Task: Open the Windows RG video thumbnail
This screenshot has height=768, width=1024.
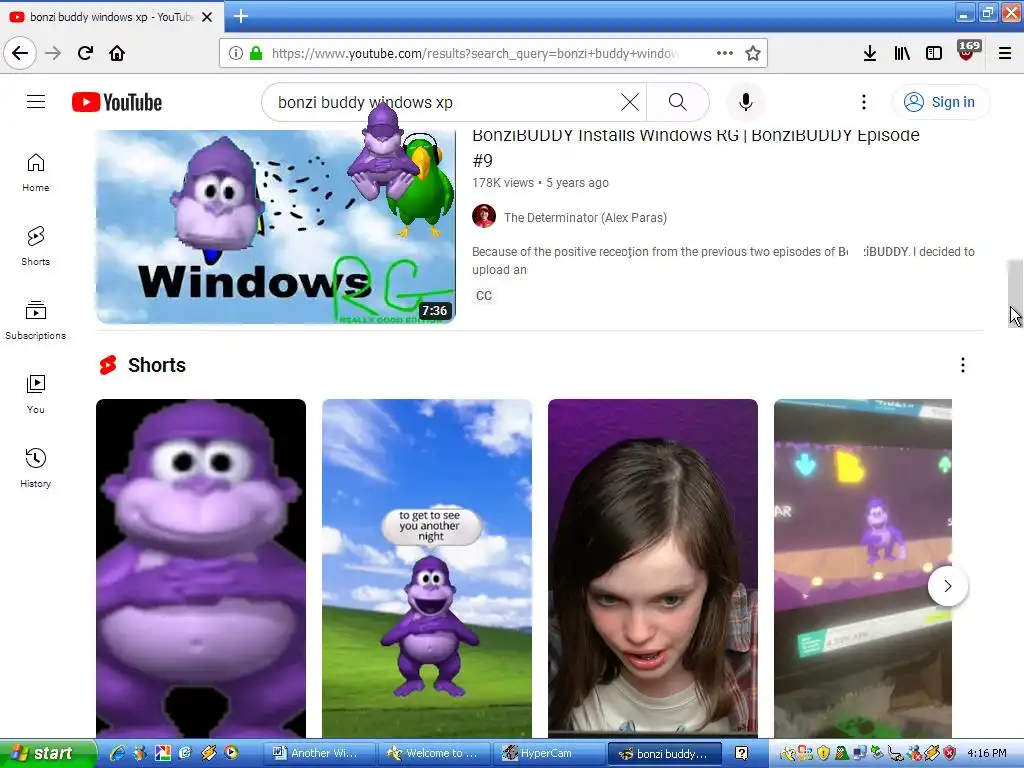Action: pos(276,227)
